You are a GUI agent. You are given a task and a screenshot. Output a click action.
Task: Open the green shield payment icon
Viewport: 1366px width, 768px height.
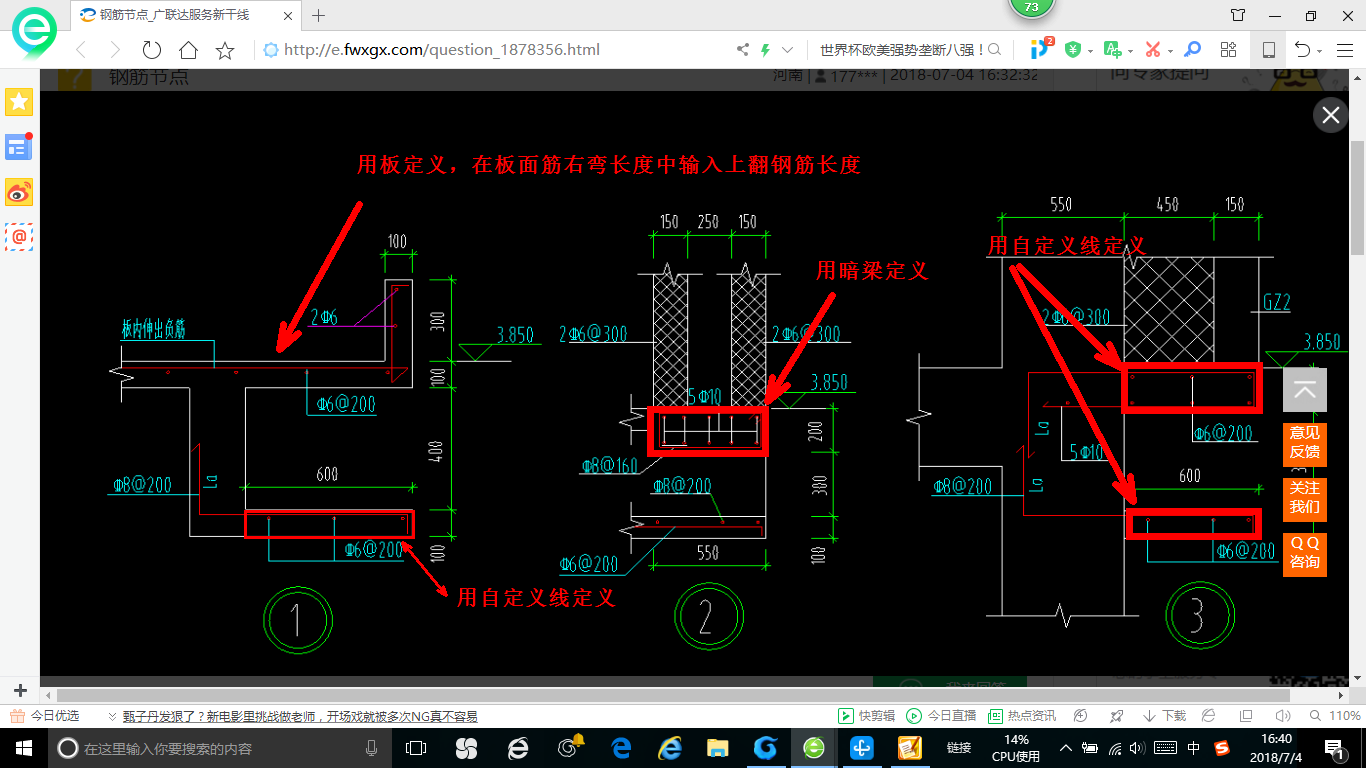(x=1073, y=49)
